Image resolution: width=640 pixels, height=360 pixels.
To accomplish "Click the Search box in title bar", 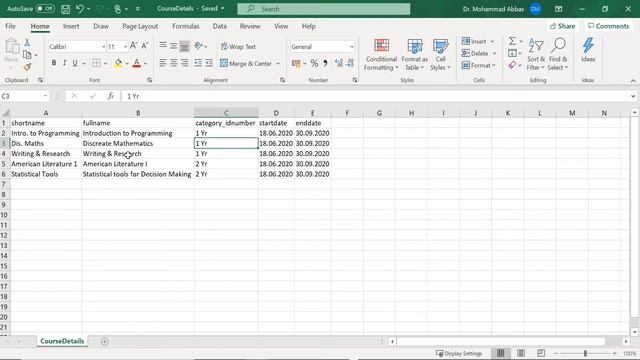I will pos(324,9).
